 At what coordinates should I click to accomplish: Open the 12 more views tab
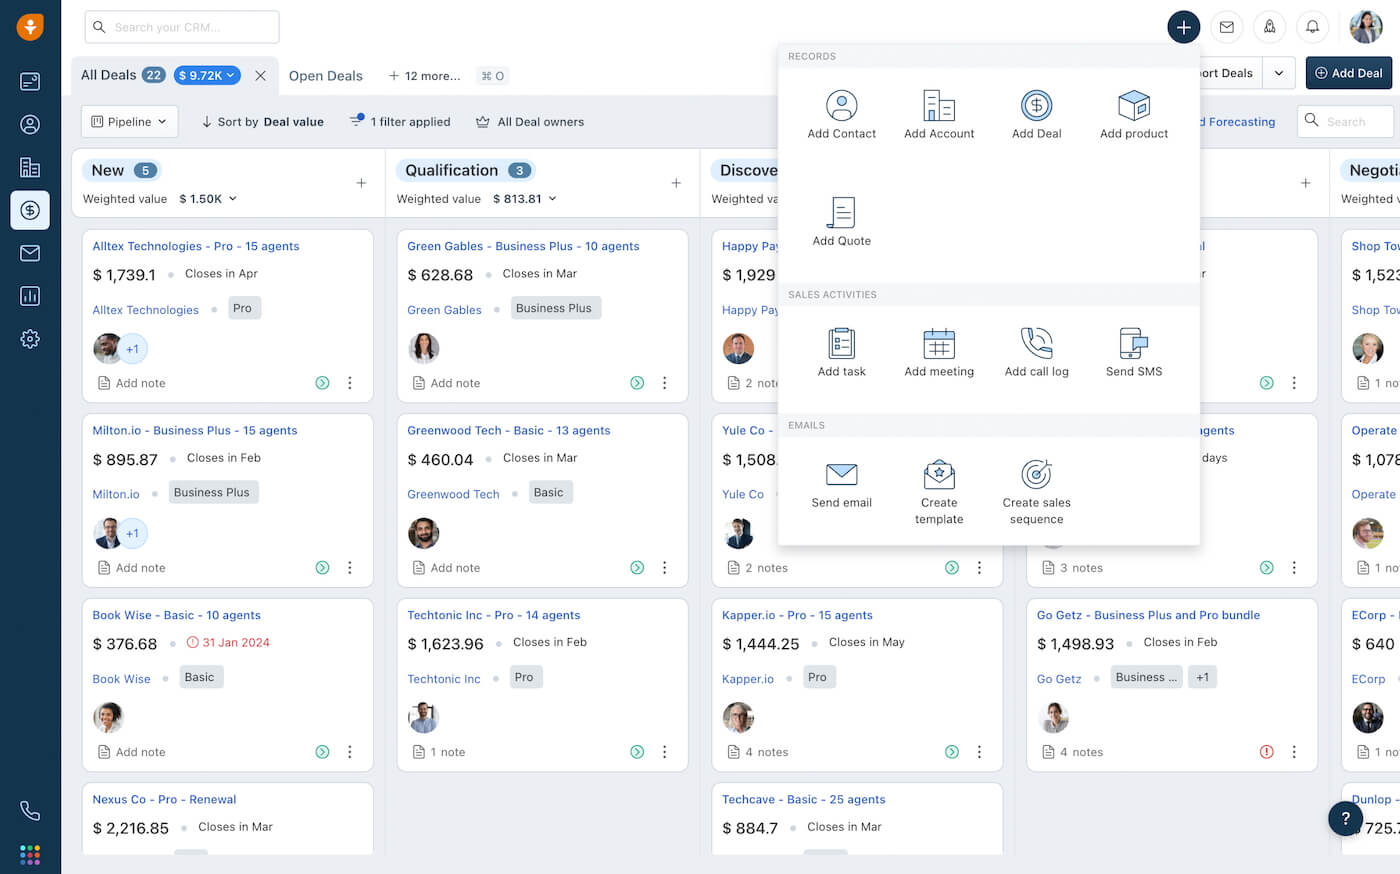tap(425, 76)
